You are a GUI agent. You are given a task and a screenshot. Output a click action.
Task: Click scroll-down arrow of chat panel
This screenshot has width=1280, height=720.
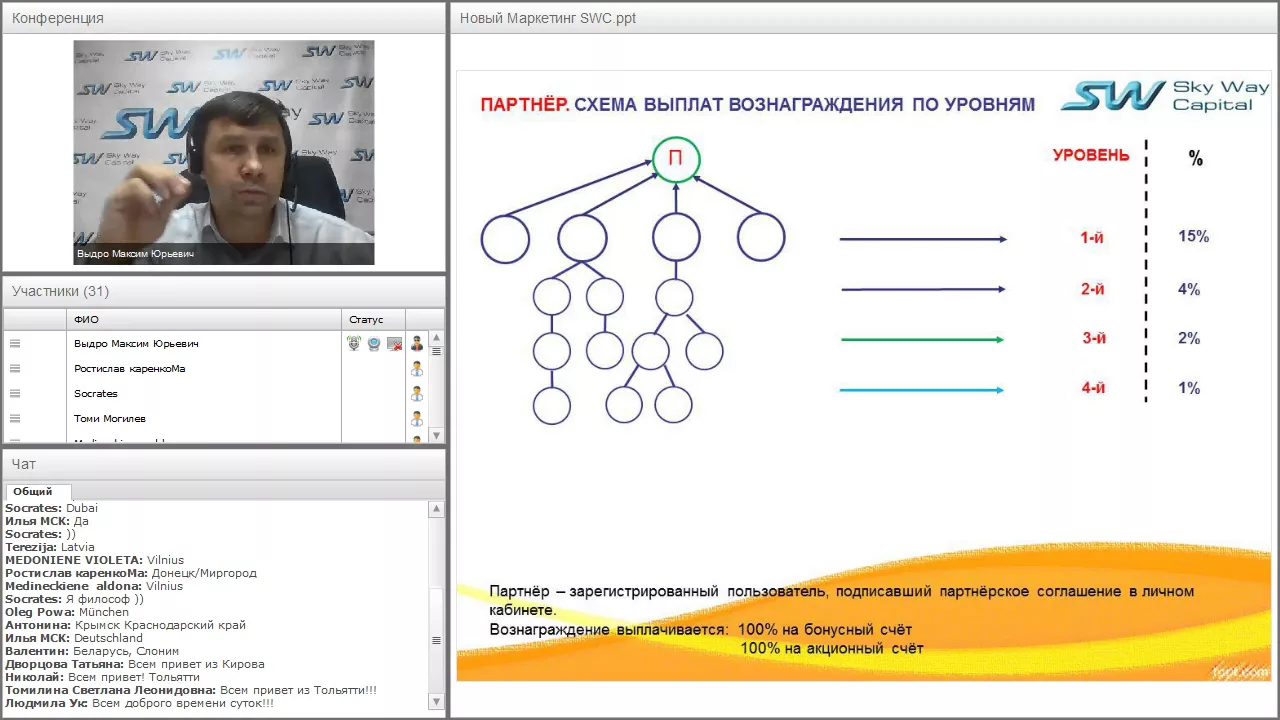click(436, 704)
